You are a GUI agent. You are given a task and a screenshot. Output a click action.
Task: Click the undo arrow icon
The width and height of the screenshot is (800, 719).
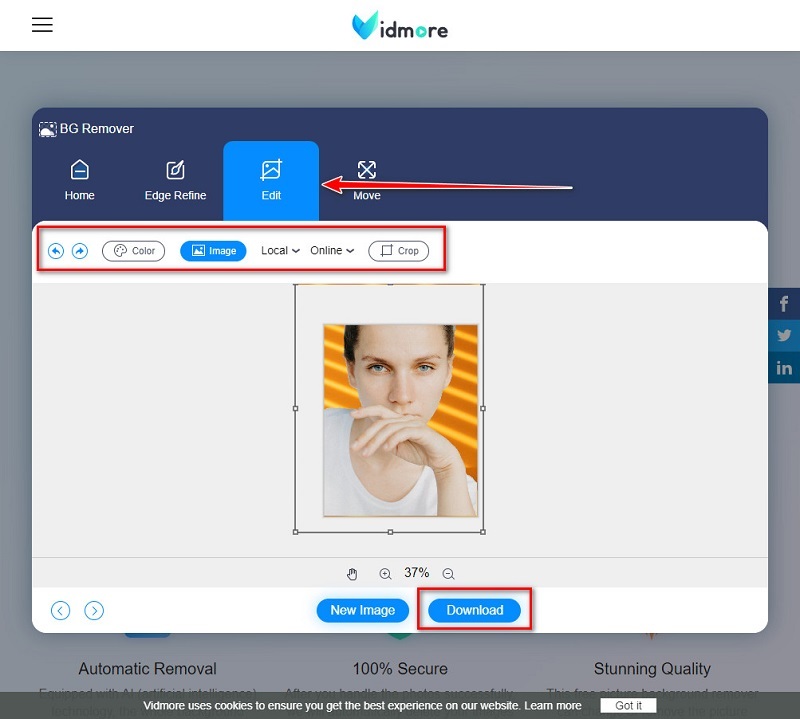tap(56, 251)
